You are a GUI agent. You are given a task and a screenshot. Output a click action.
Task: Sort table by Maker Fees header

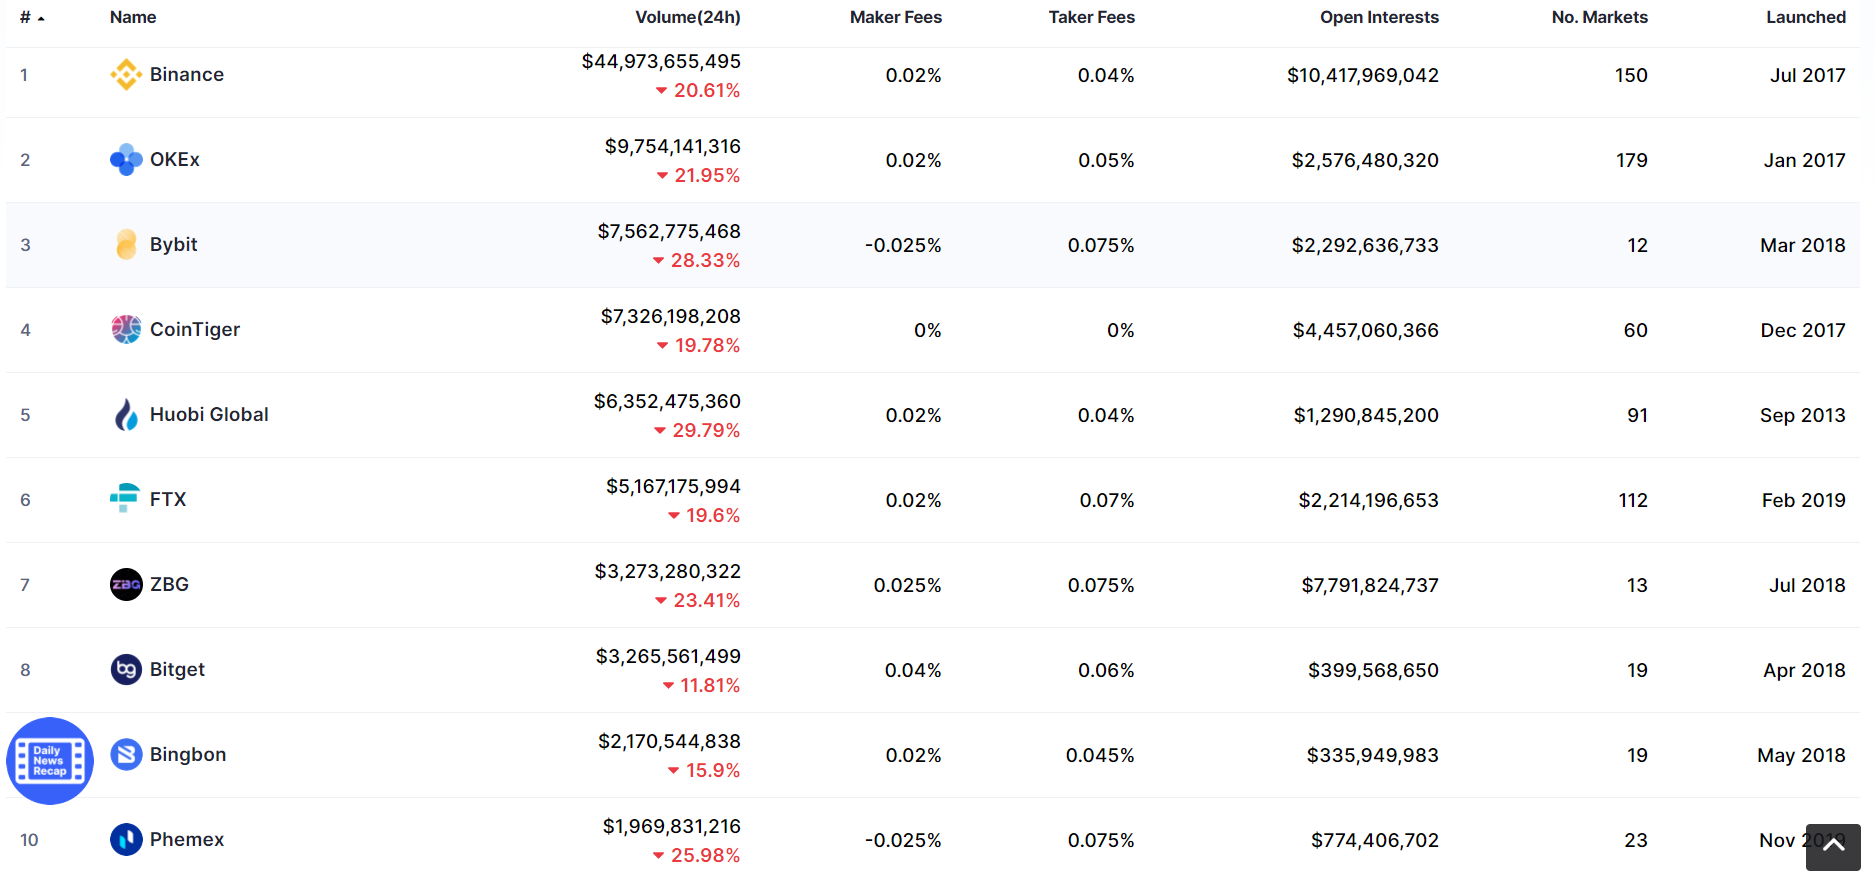tap(896, 17)
